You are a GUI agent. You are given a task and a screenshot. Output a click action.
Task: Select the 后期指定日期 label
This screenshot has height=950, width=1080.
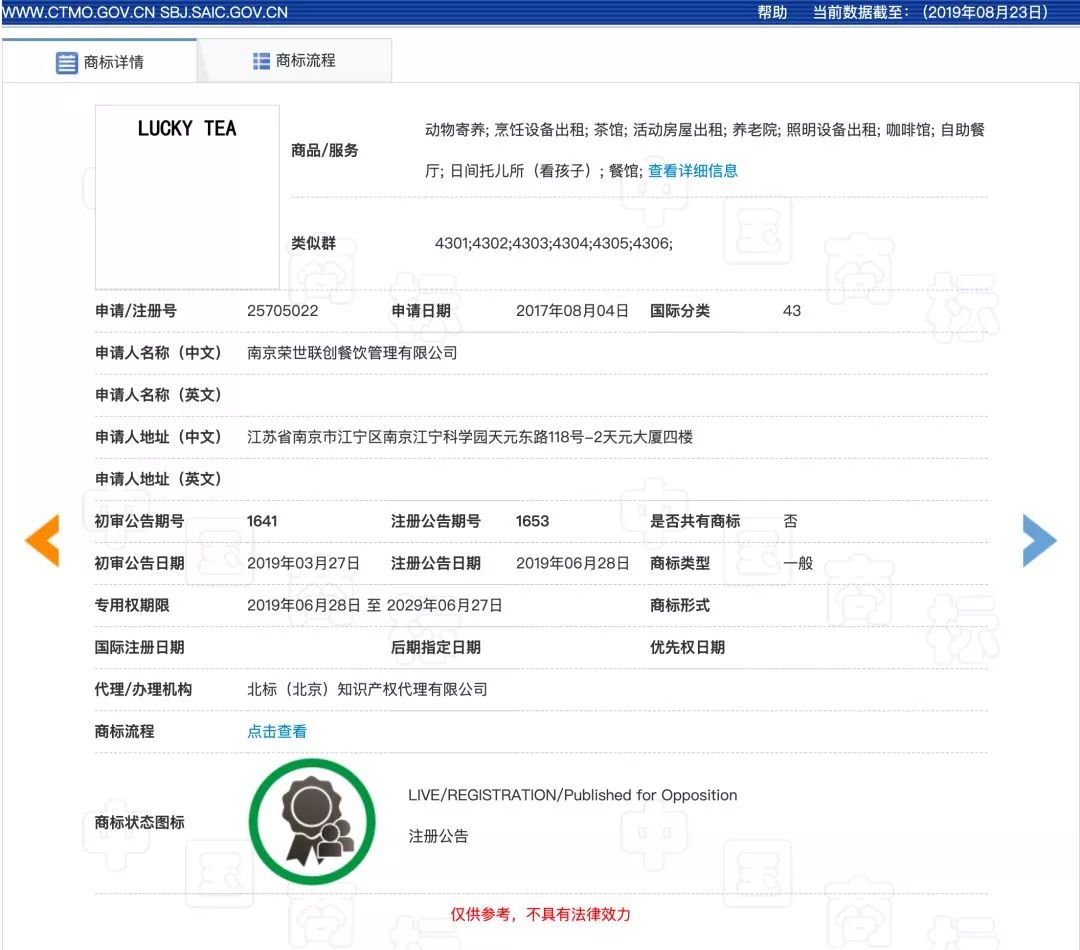coord(435,647)
